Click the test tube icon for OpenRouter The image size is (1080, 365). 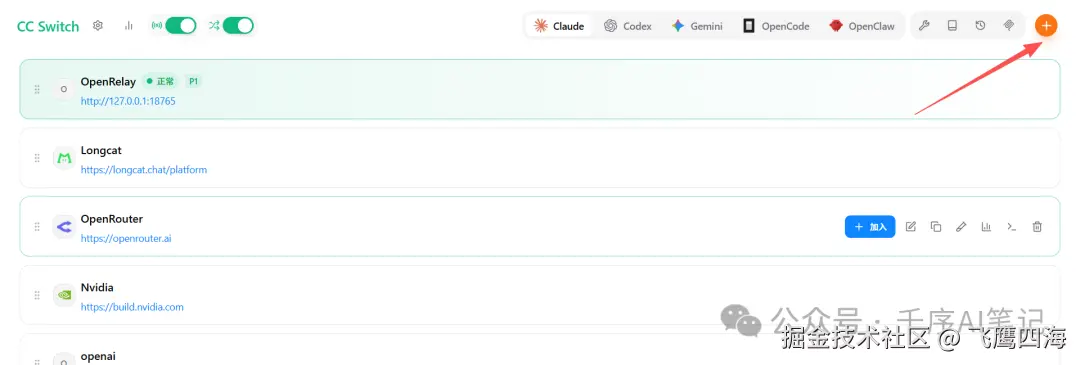961,227
